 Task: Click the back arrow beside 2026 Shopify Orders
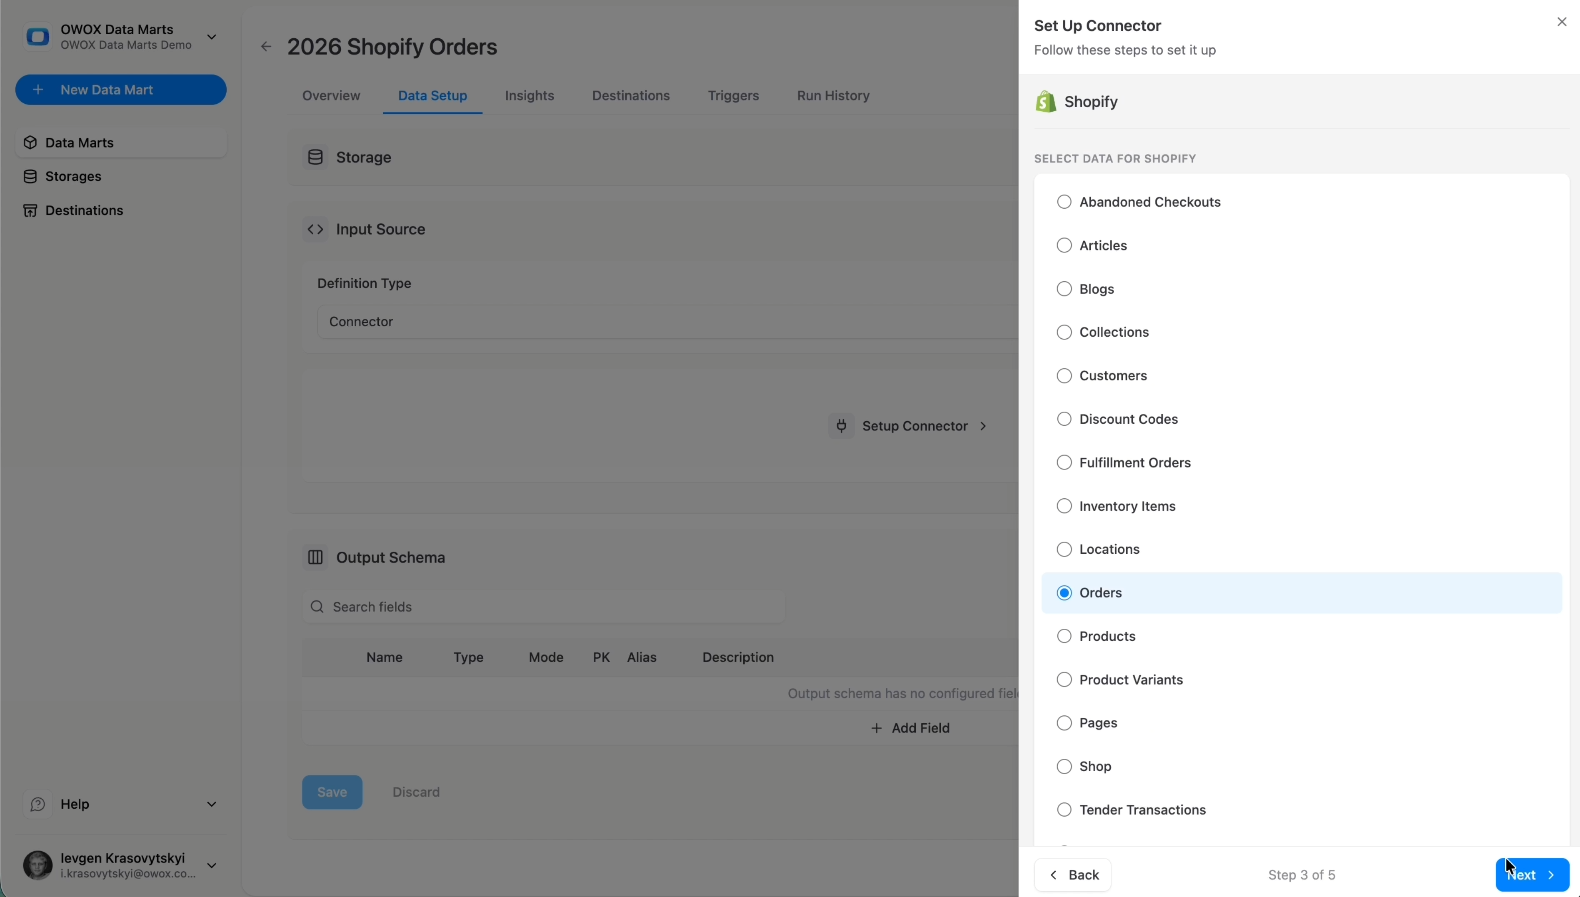(x=266, y=47)
